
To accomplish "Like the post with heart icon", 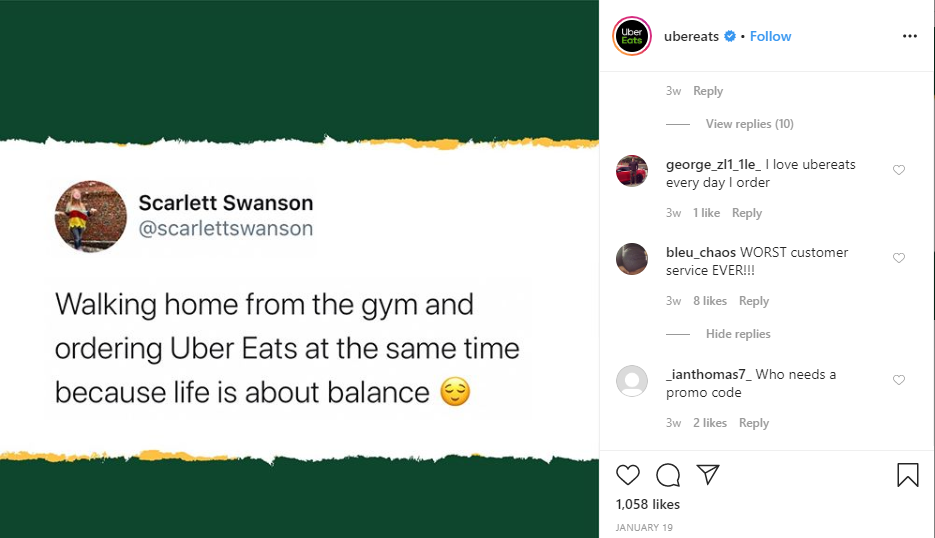I will click(x=628, y=475).
